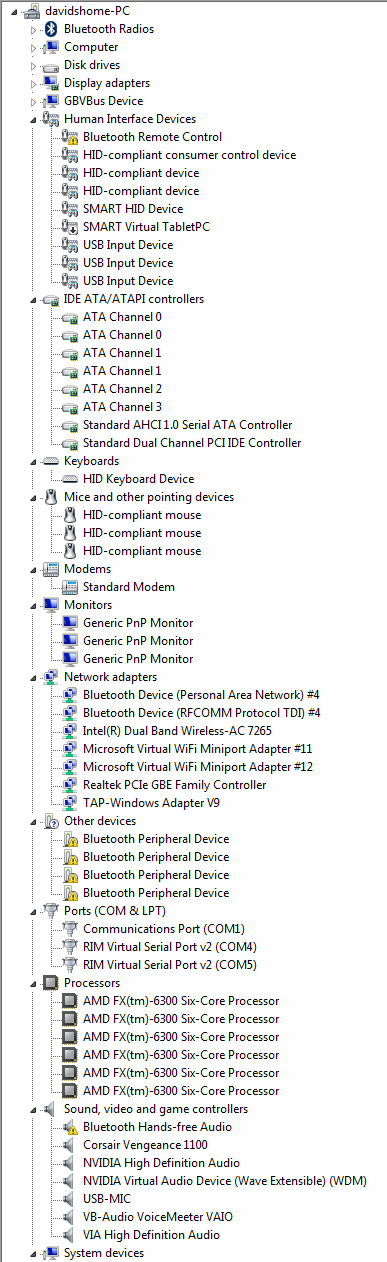Click the Computer category icon
387x1262 pixels.
[x=51, y=47]
